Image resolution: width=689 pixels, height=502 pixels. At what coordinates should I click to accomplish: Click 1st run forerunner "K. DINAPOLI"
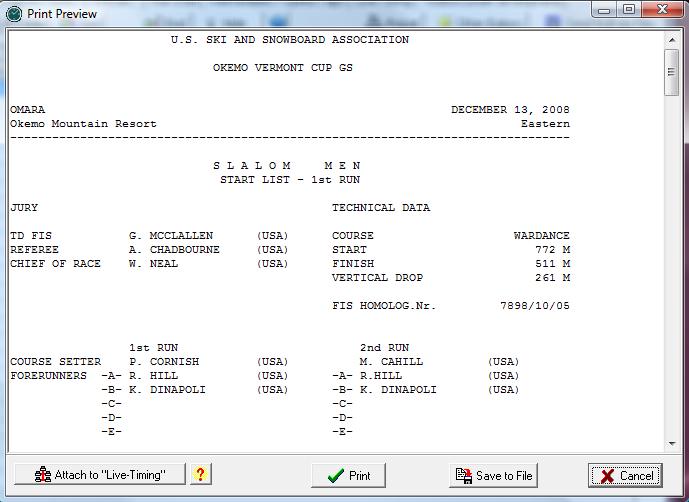point(167,390)
